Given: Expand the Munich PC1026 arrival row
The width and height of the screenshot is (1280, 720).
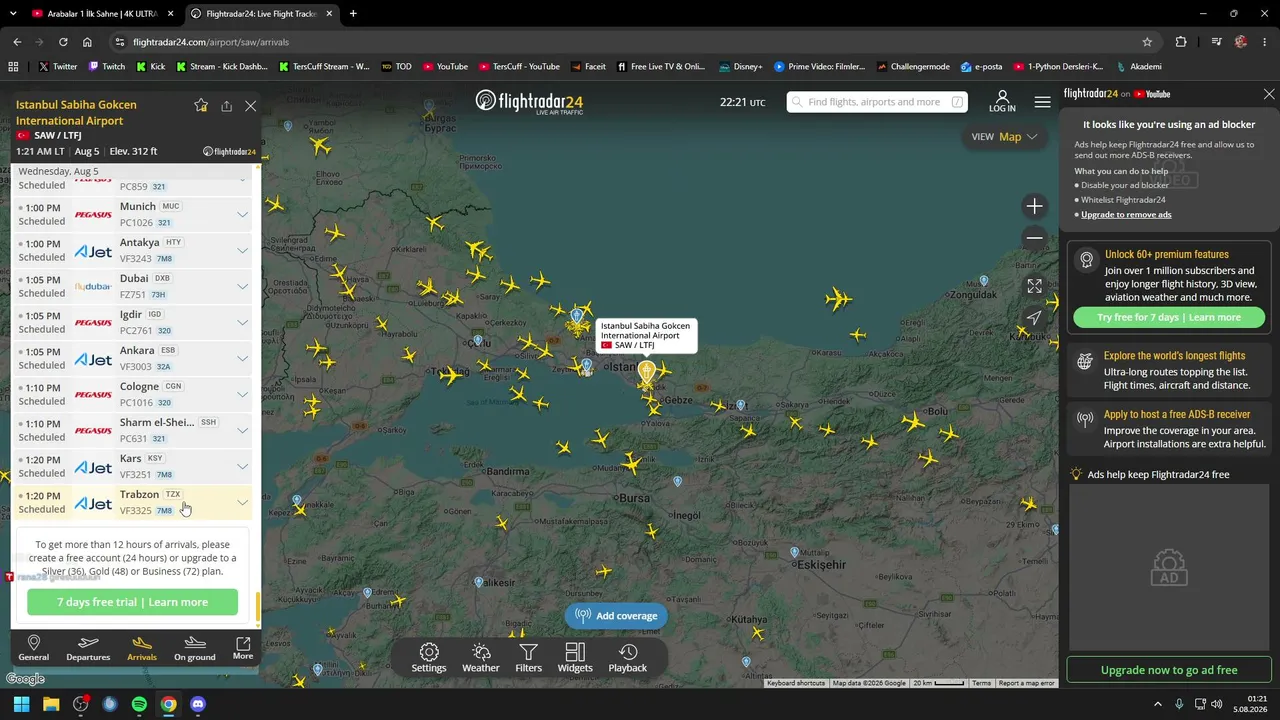Looking at the screenshot, I should click(242, 214).
